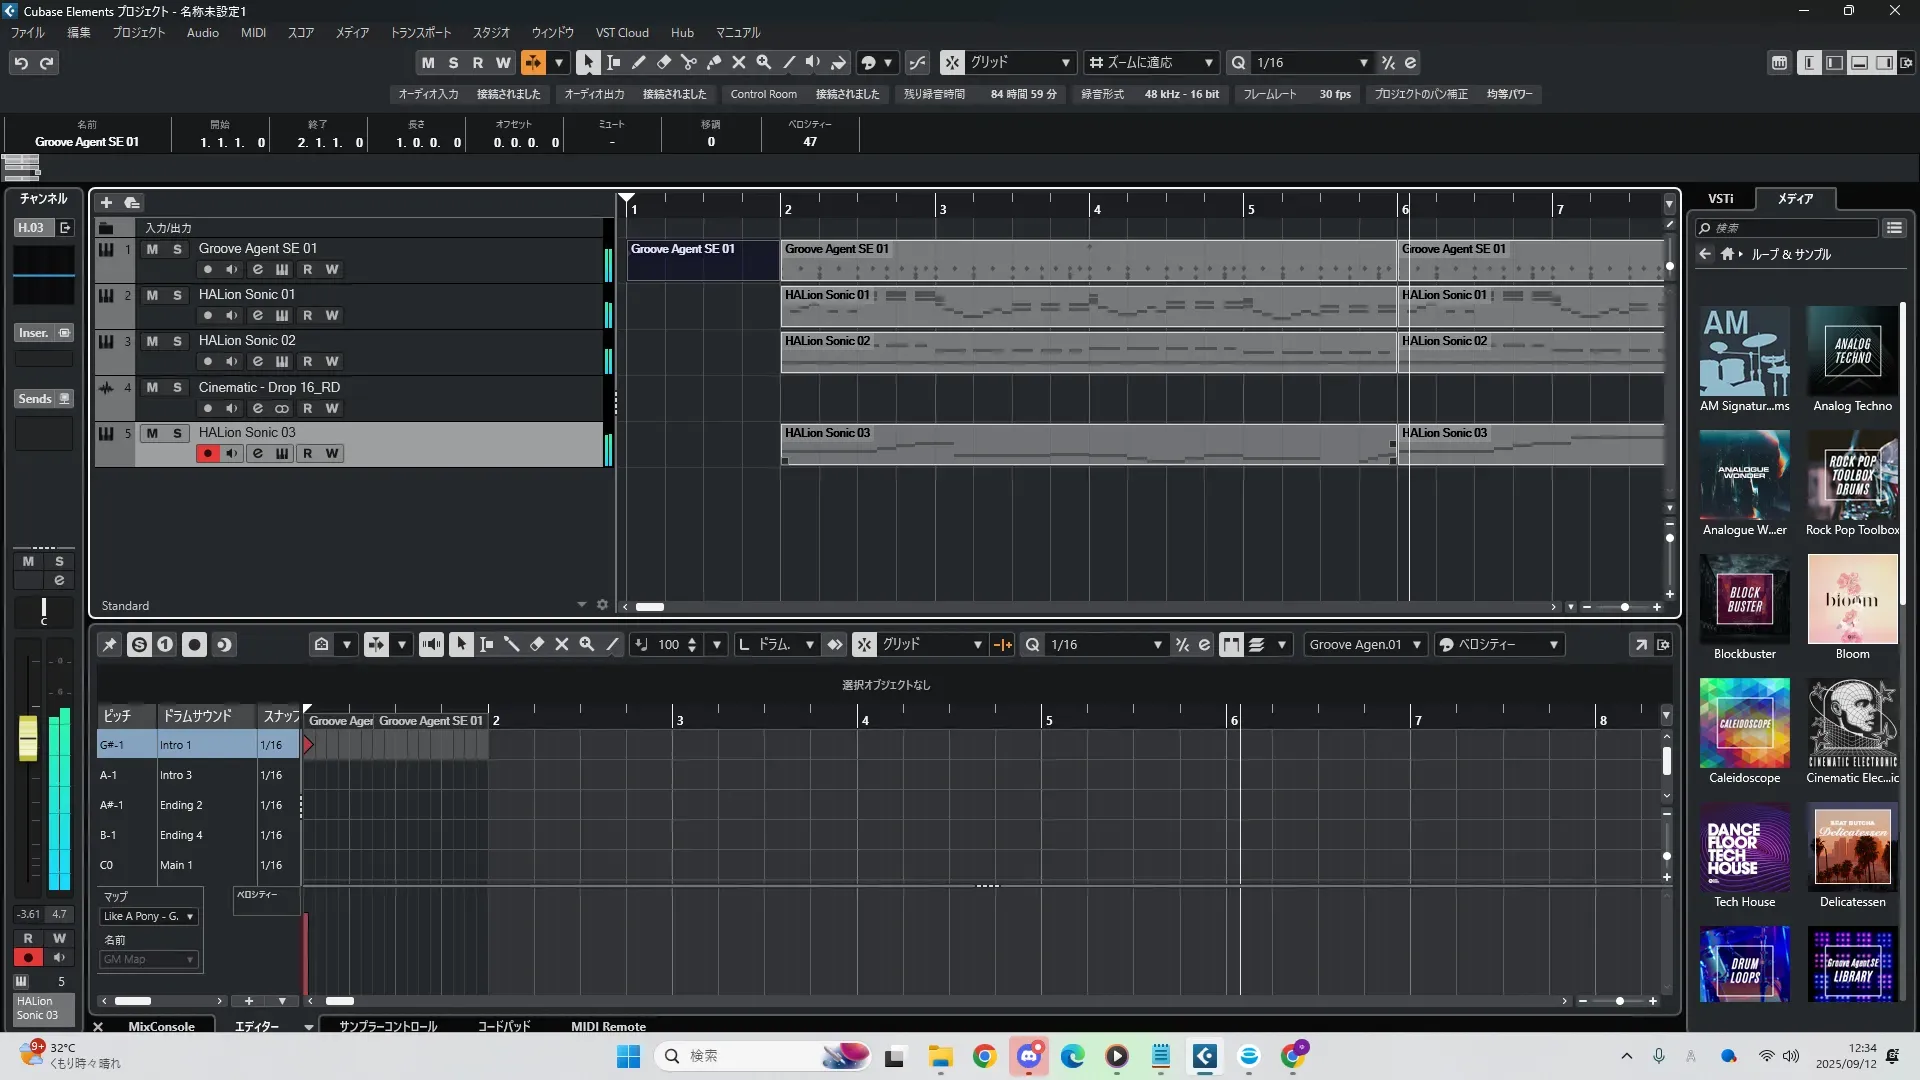Solo the Groove Agent SE 01 track

177,249
